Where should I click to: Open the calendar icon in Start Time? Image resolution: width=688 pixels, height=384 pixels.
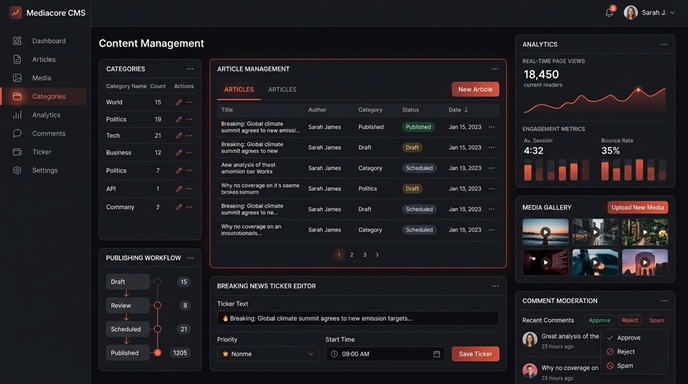[437, 354]
